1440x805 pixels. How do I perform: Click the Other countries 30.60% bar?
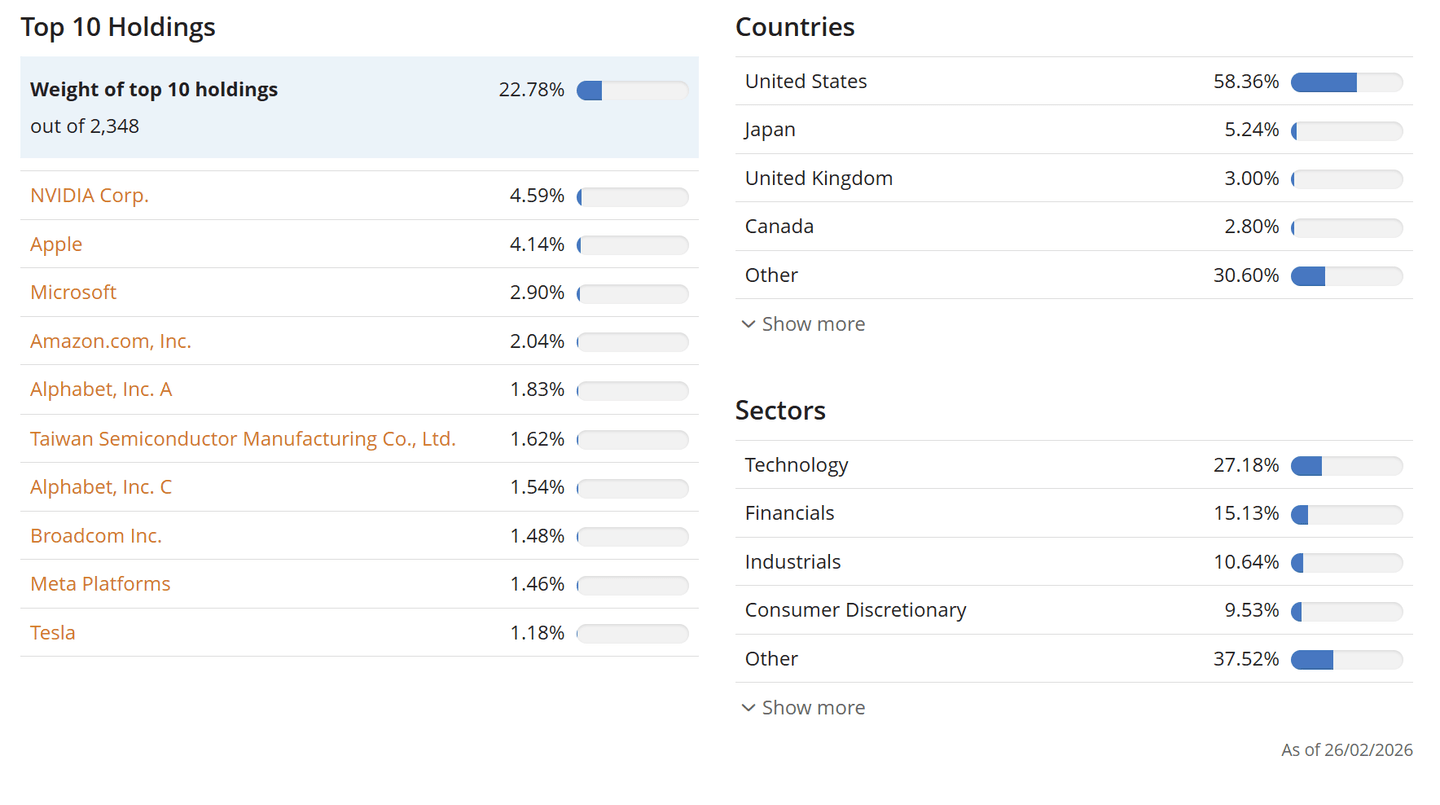(1346, 276)
